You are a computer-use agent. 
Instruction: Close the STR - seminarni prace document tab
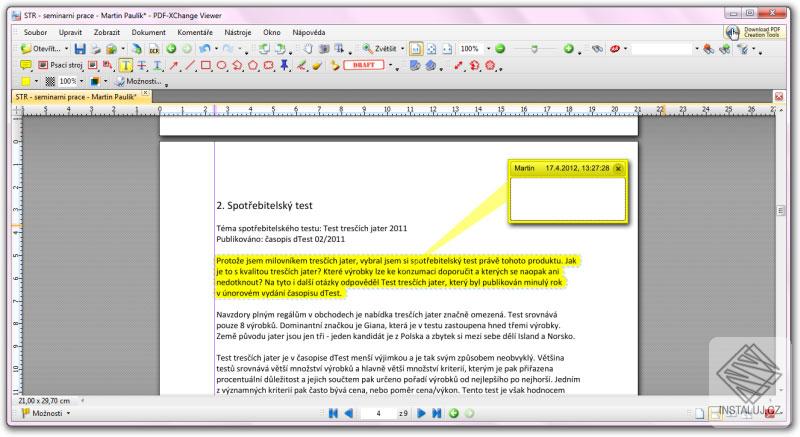[x=145, y=93]
